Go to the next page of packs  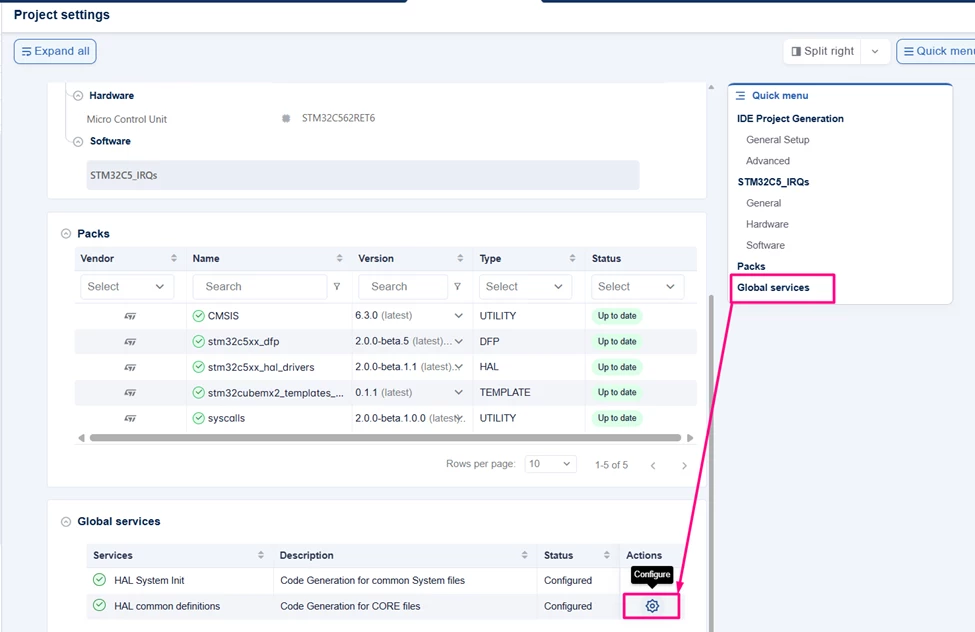pos(684,465)
